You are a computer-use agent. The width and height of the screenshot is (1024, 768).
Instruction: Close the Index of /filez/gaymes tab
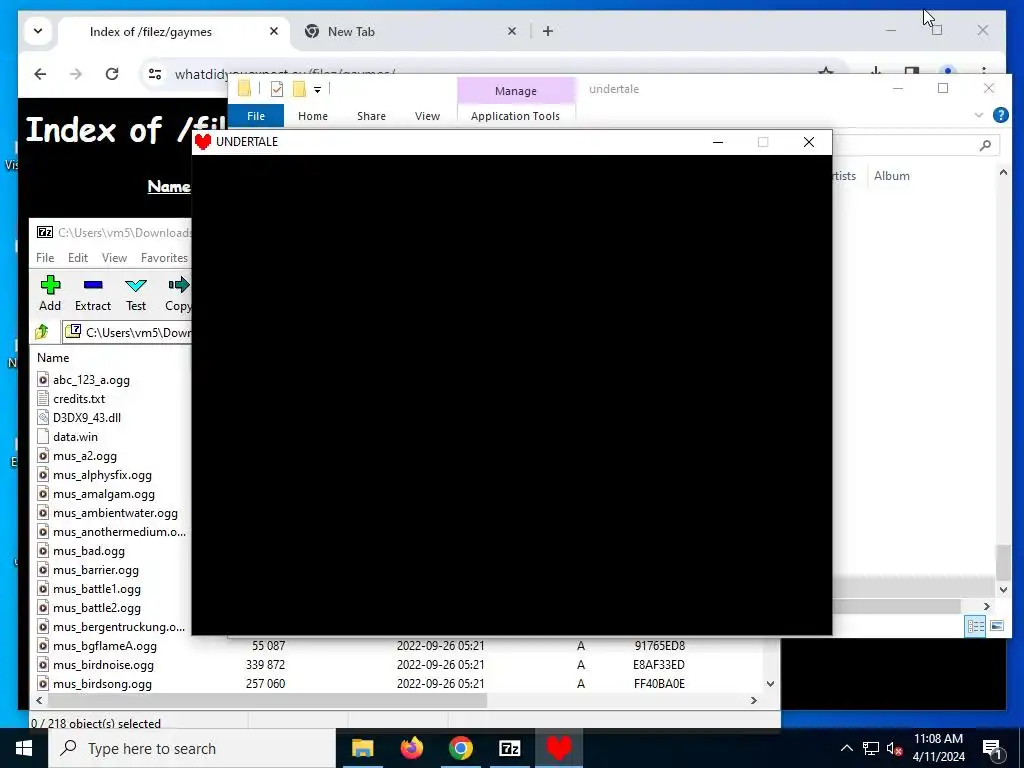(x=274, y=31)
